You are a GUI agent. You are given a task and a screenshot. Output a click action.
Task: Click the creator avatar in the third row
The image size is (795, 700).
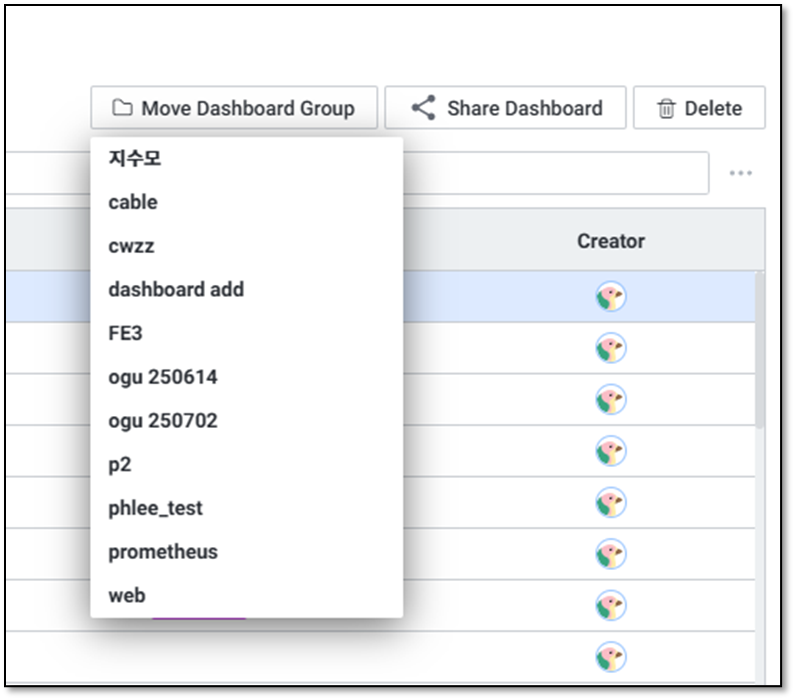611,400
